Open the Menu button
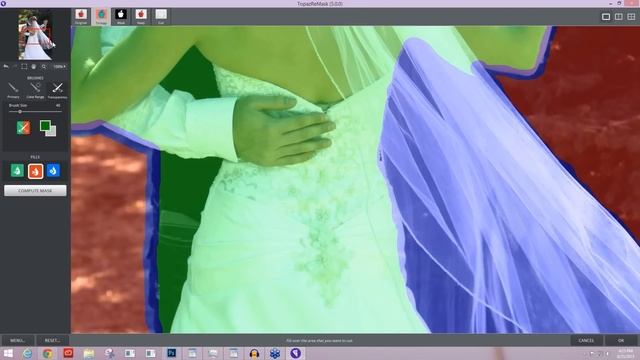The image size is (640, 360). 18,340
